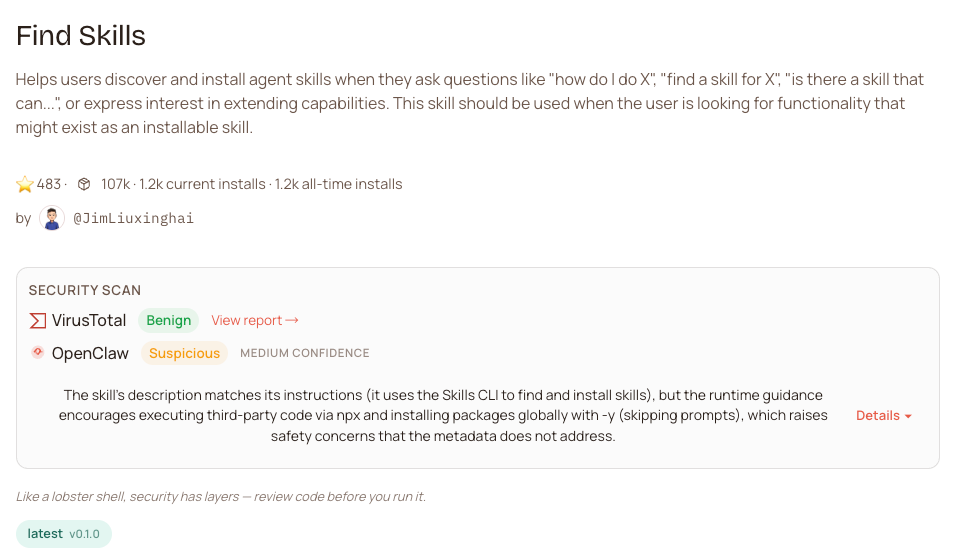The image size is (954, 554).
Task: Click the 1.2k all-time installs text
Action: (338, 184)
